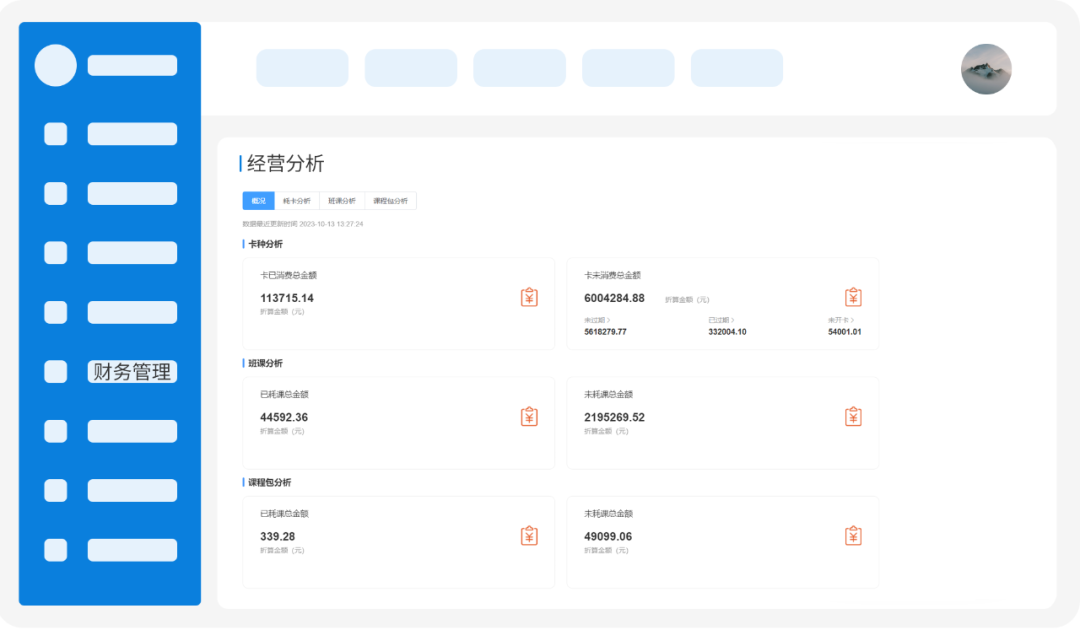Switch to the 耗卡分析 tab

tap(297, 201)
